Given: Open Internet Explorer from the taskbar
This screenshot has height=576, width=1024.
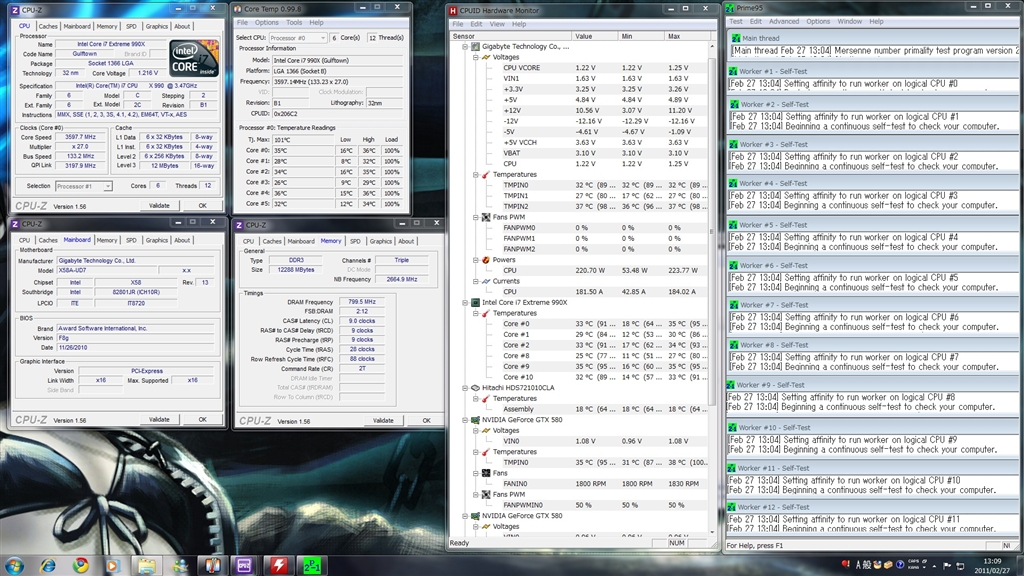Looking at the screenshot, I should click(47, 565).
